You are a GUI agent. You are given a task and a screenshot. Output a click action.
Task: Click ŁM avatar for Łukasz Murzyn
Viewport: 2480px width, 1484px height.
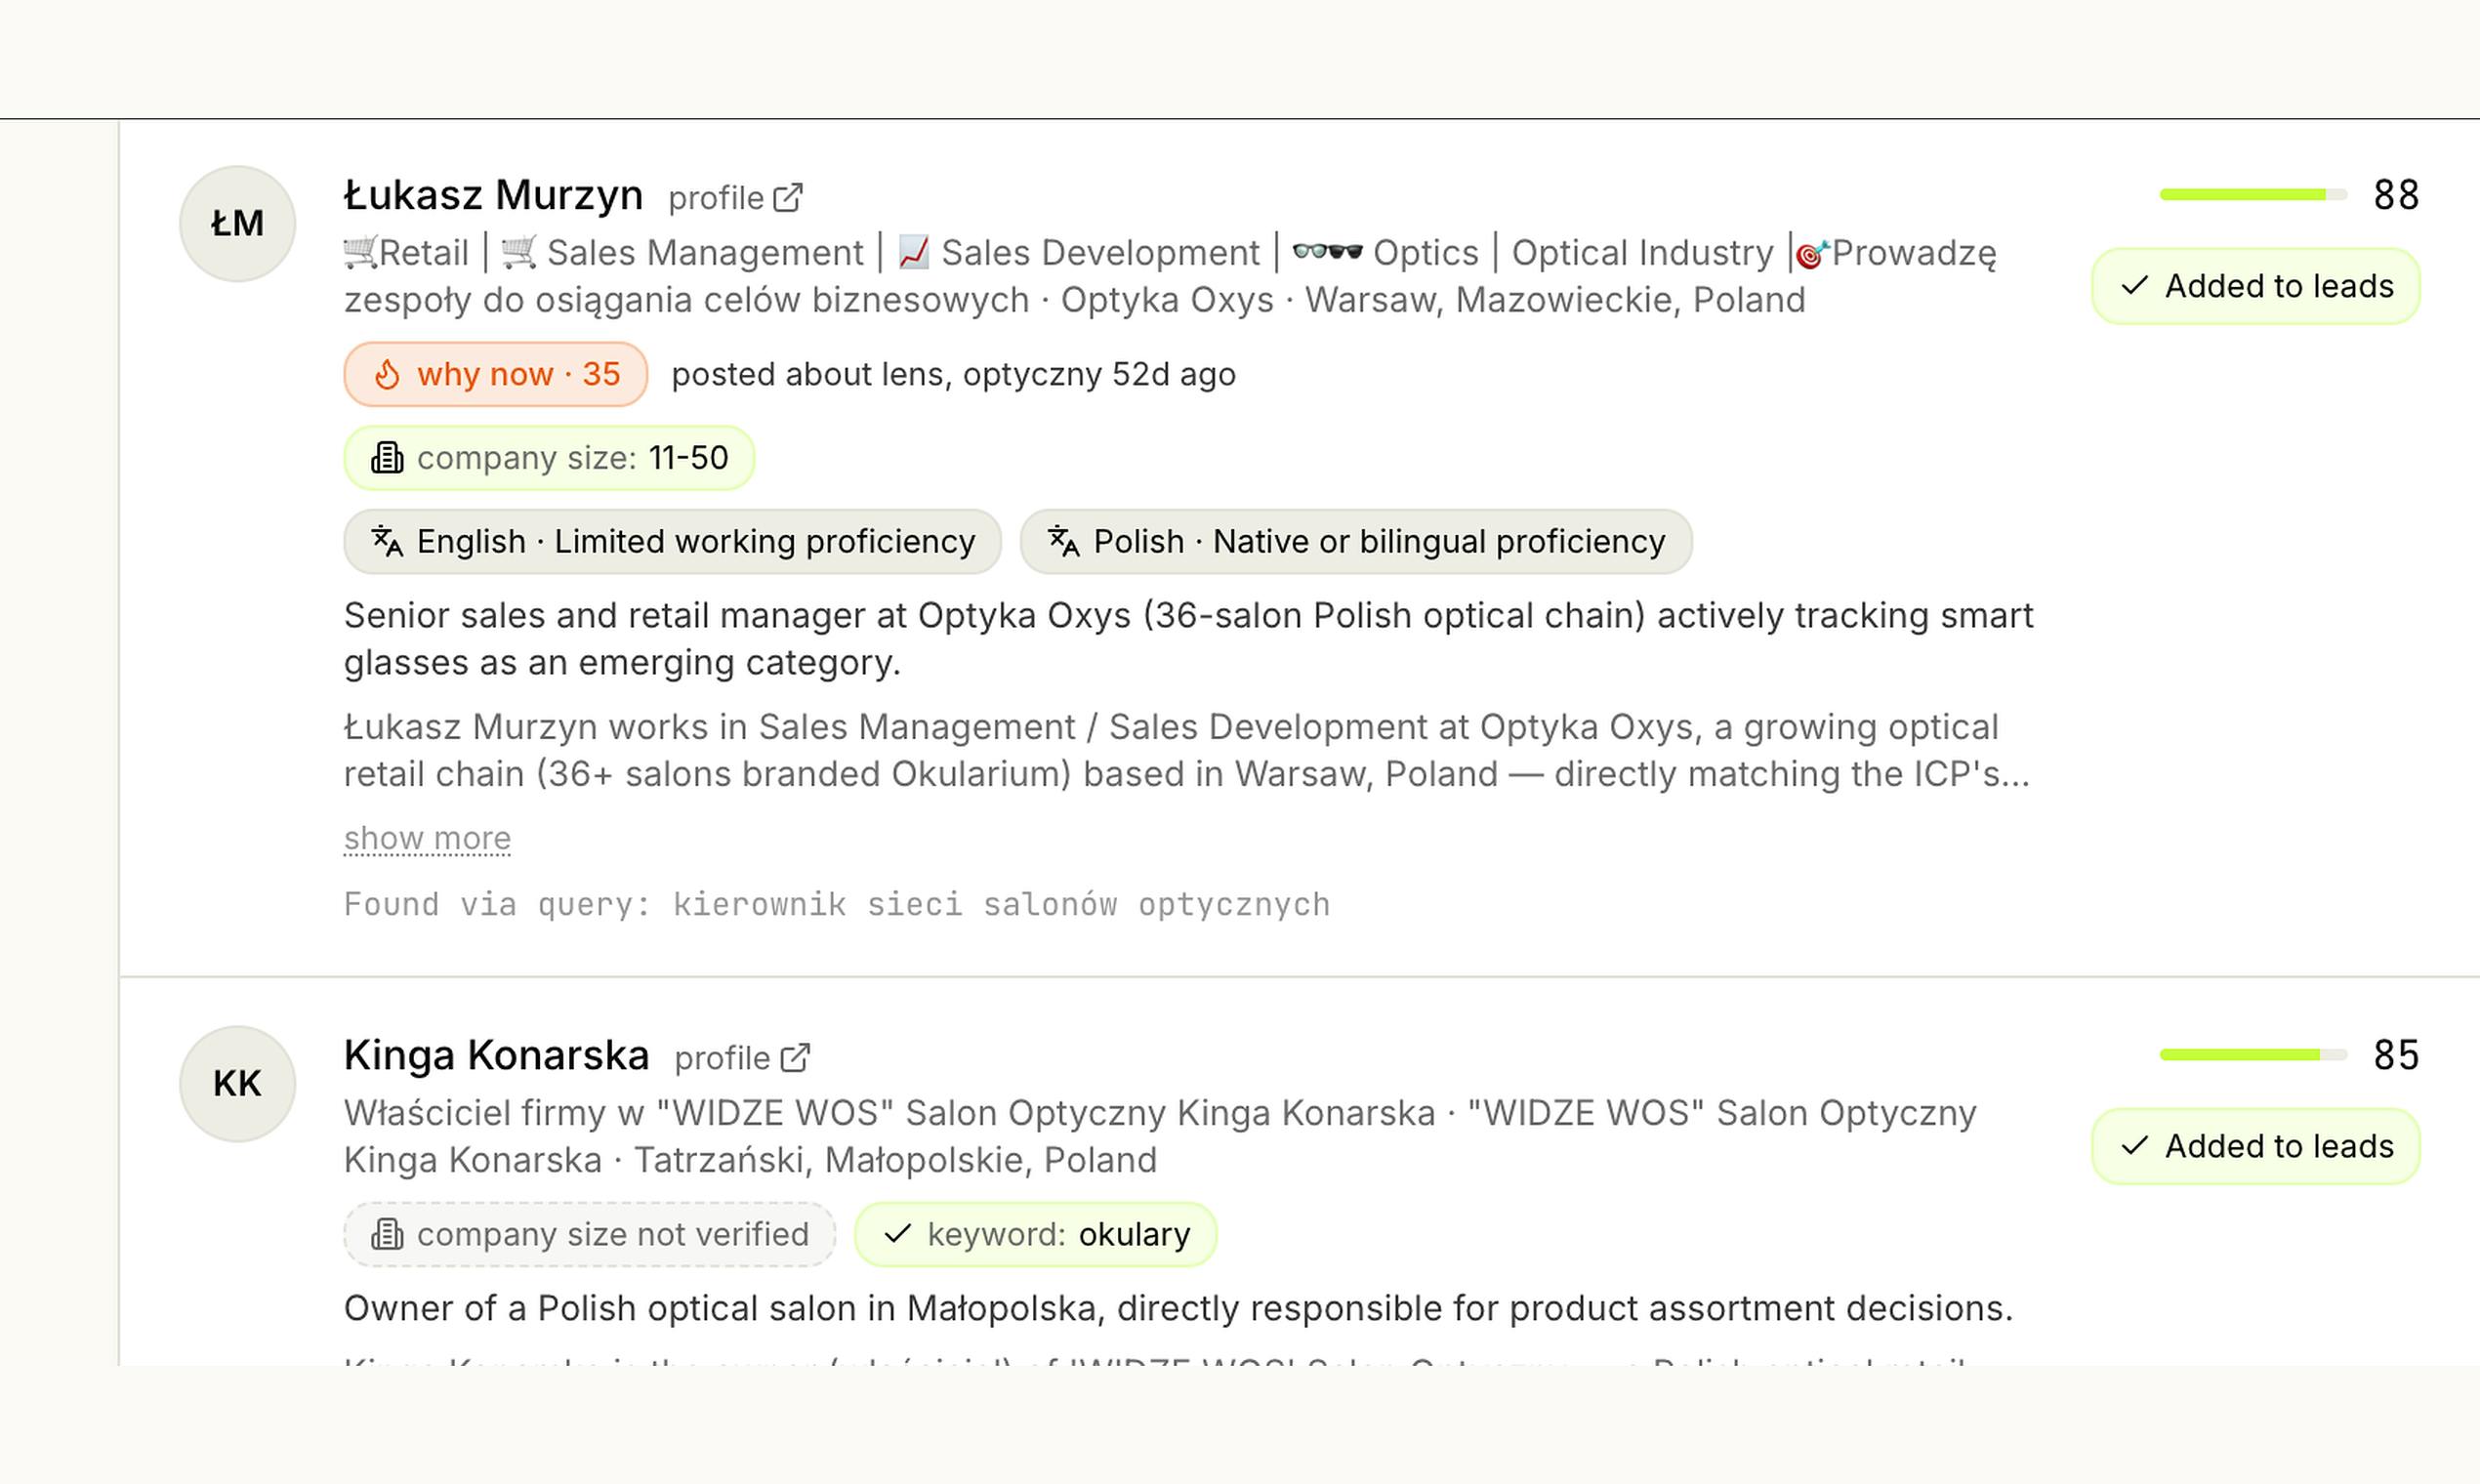pyautogui.click(x=237, y=223)
